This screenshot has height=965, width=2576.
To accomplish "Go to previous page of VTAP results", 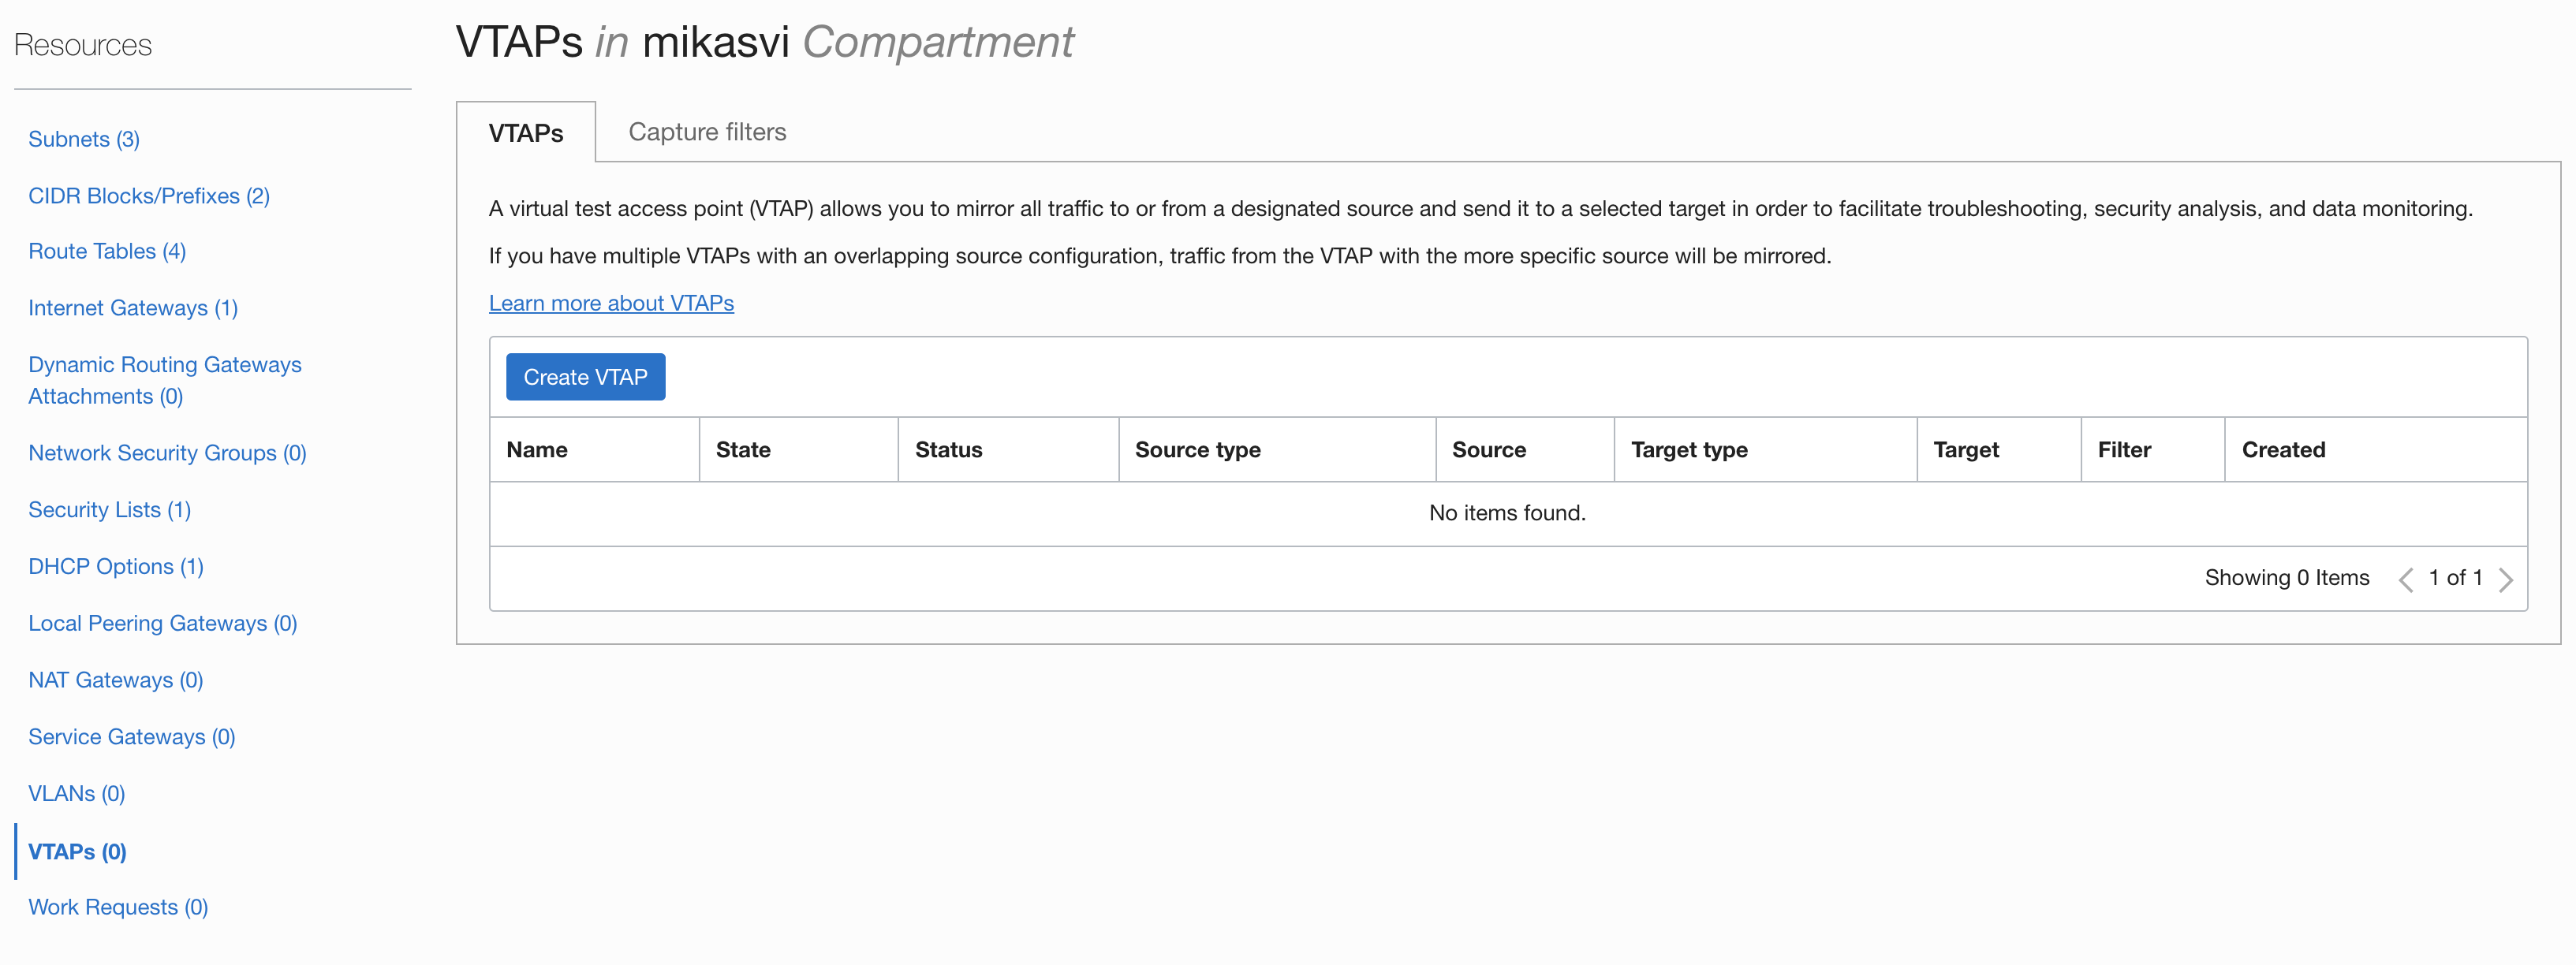I will pyautogui.click(x=2406, y=578).
